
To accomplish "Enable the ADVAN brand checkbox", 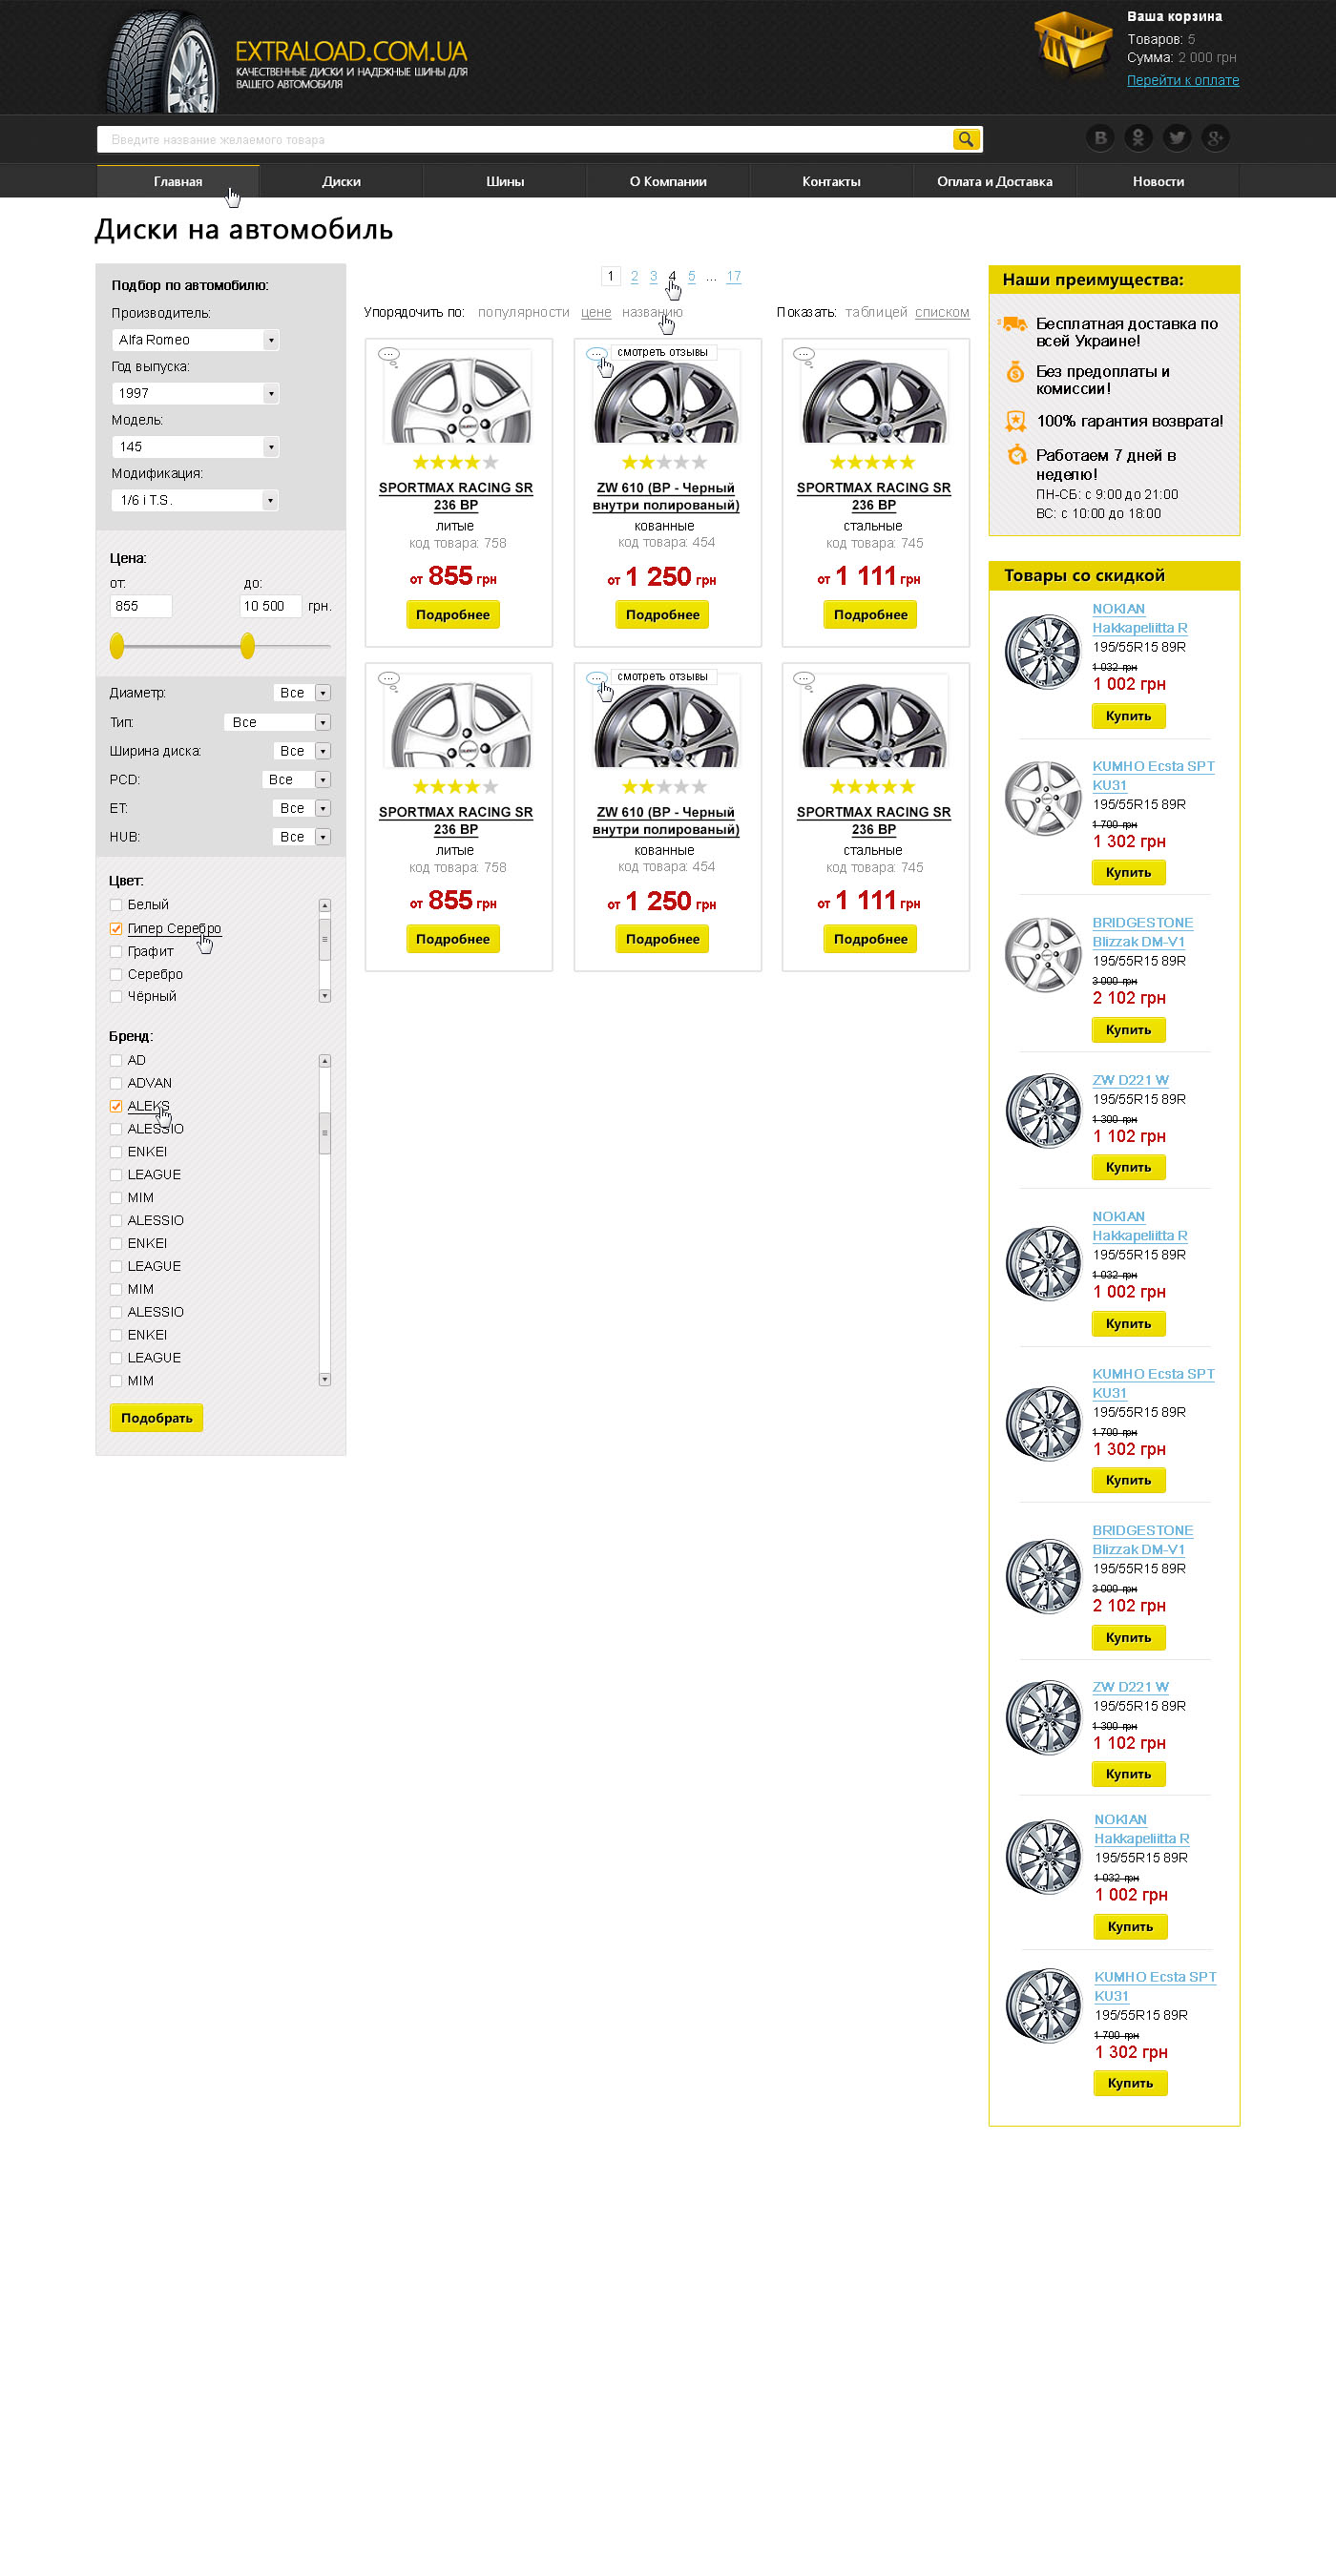I will tap(116, 1083).
